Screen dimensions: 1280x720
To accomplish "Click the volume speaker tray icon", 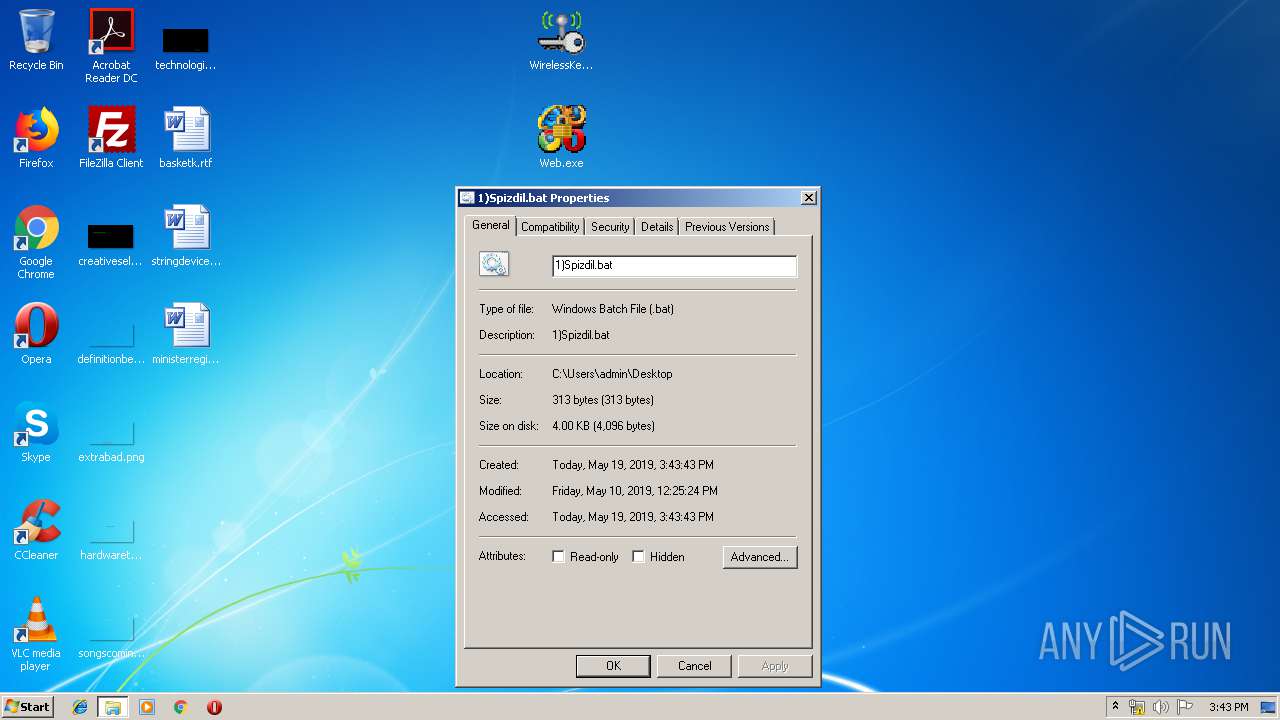I will pos(1161,707).
